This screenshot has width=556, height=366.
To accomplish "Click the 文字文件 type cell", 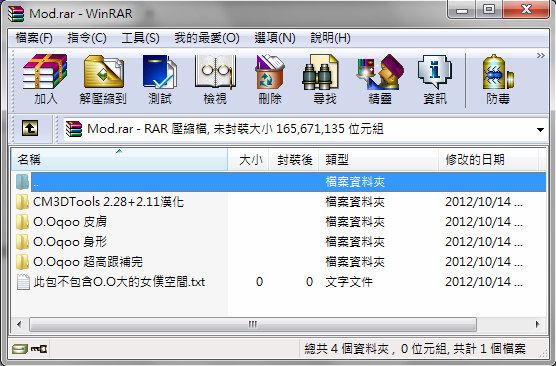I will (349, 282).
